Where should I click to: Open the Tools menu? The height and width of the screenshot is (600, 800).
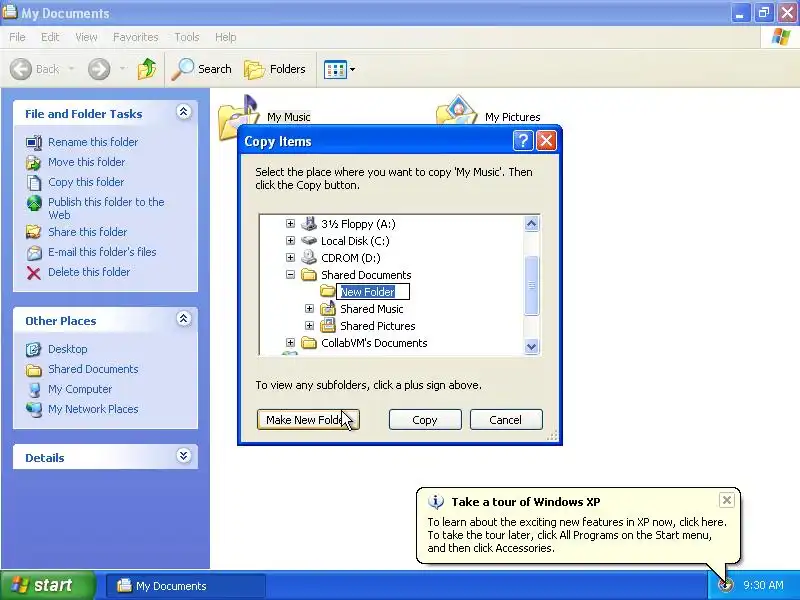click(187, 37)
